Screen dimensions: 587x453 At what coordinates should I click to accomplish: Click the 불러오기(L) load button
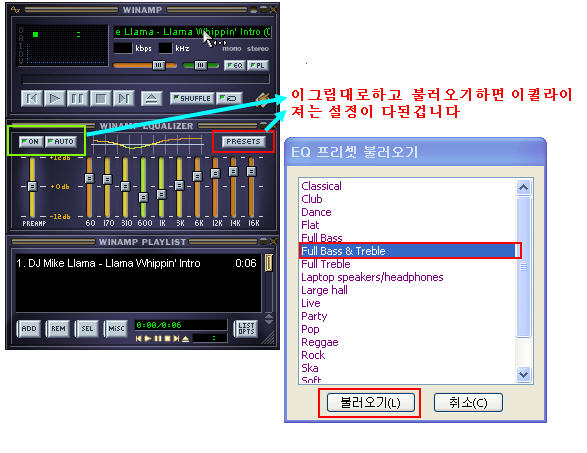tap(371, 403)
